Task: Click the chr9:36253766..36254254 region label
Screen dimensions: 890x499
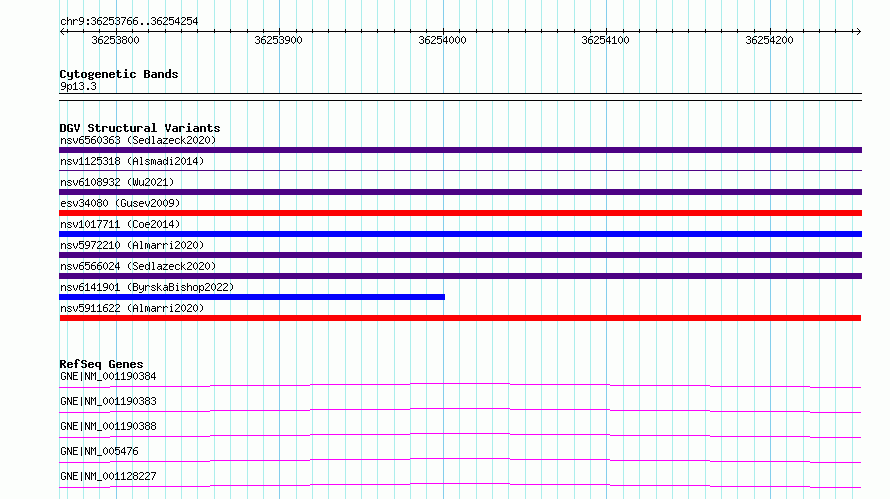Action: pyautogui.click(x=129, y=21)
